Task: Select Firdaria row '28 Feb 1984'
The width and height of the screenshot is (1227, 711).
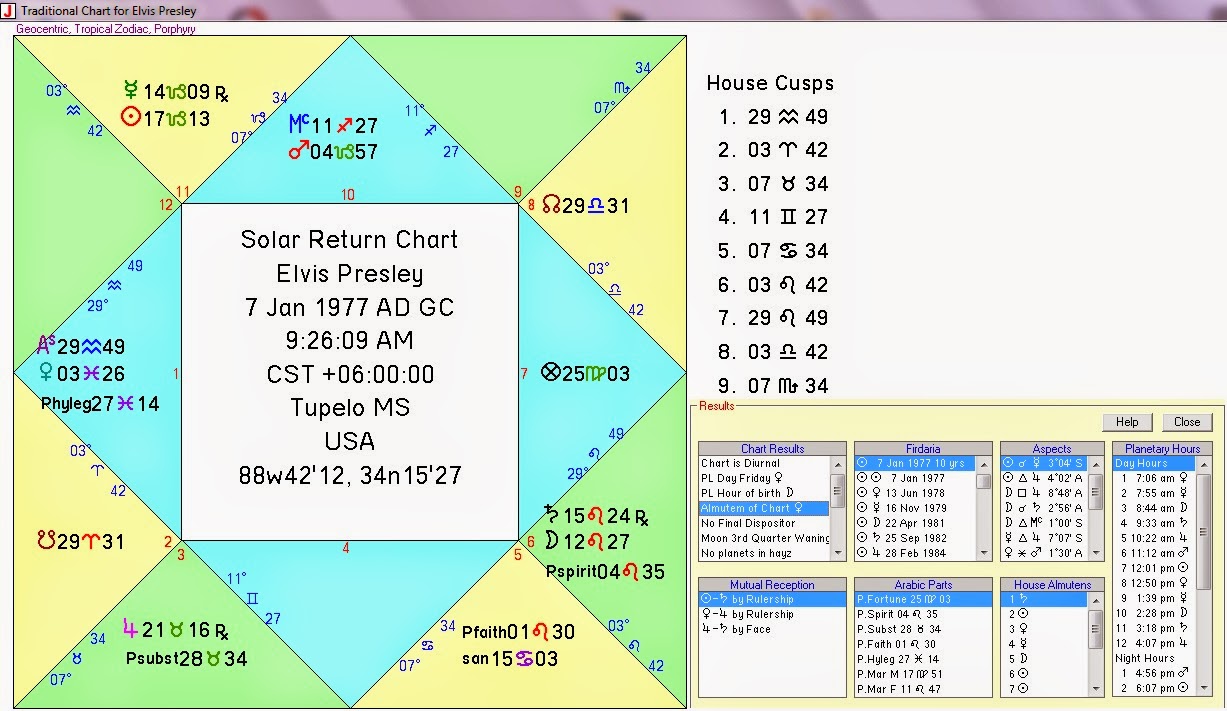Action: coord(915,553)
